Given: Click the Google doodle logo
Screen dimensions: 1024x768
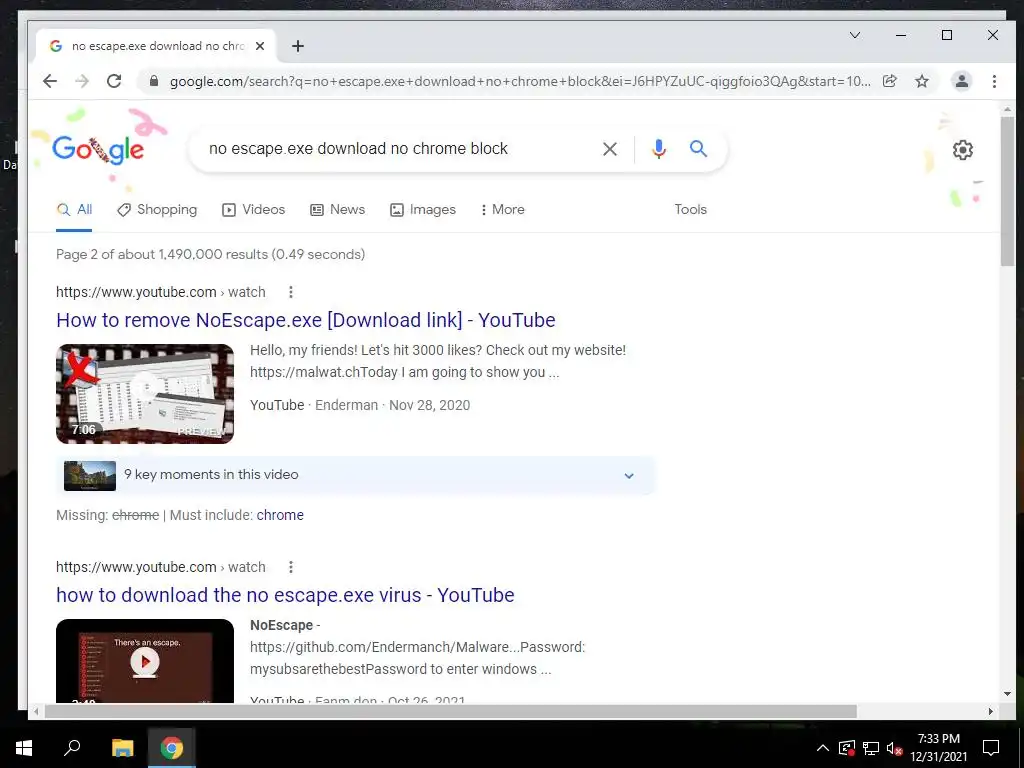Looking at the screenshot, I should 98,150.
